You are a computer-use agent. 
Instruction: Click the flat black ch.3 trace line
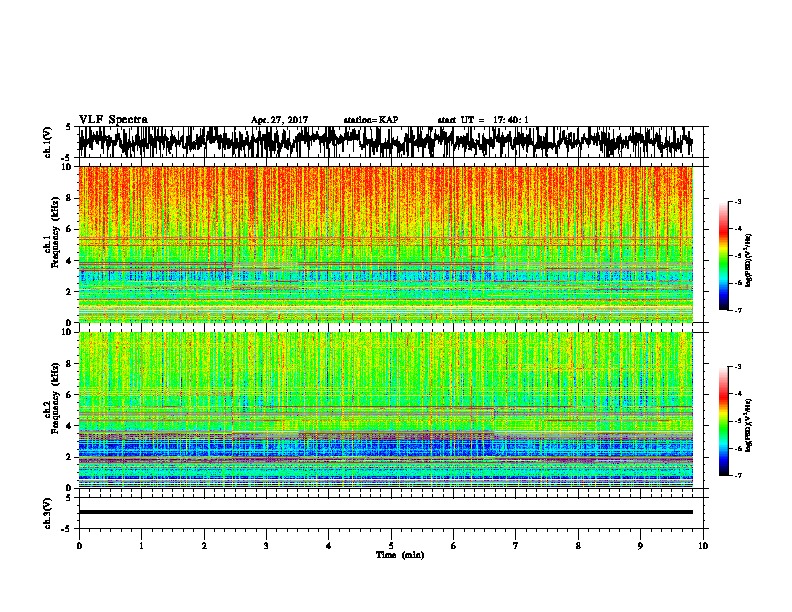[x=386, y=512]
